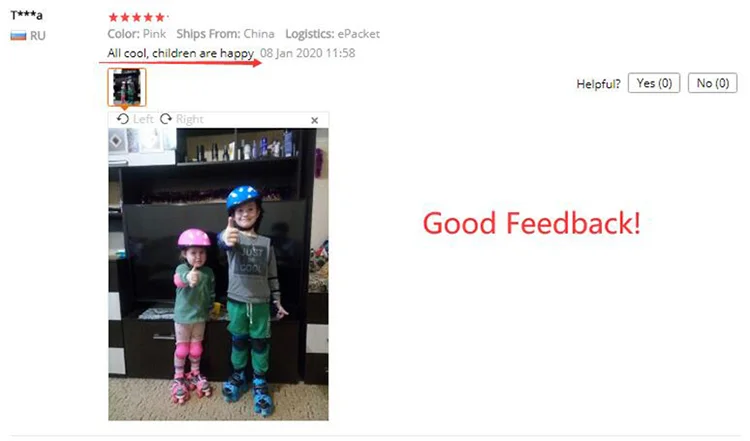Click the "All cool, children are happy" text
The width and height of the screenshot is (750, 441).
[180, 53]
